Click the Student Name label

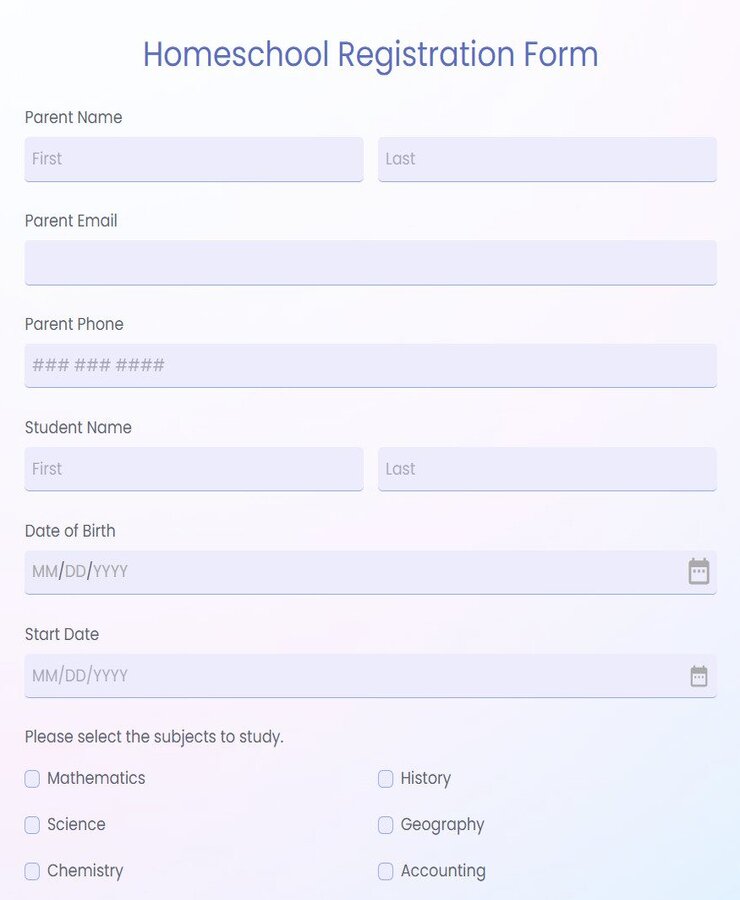coord(78,427)
